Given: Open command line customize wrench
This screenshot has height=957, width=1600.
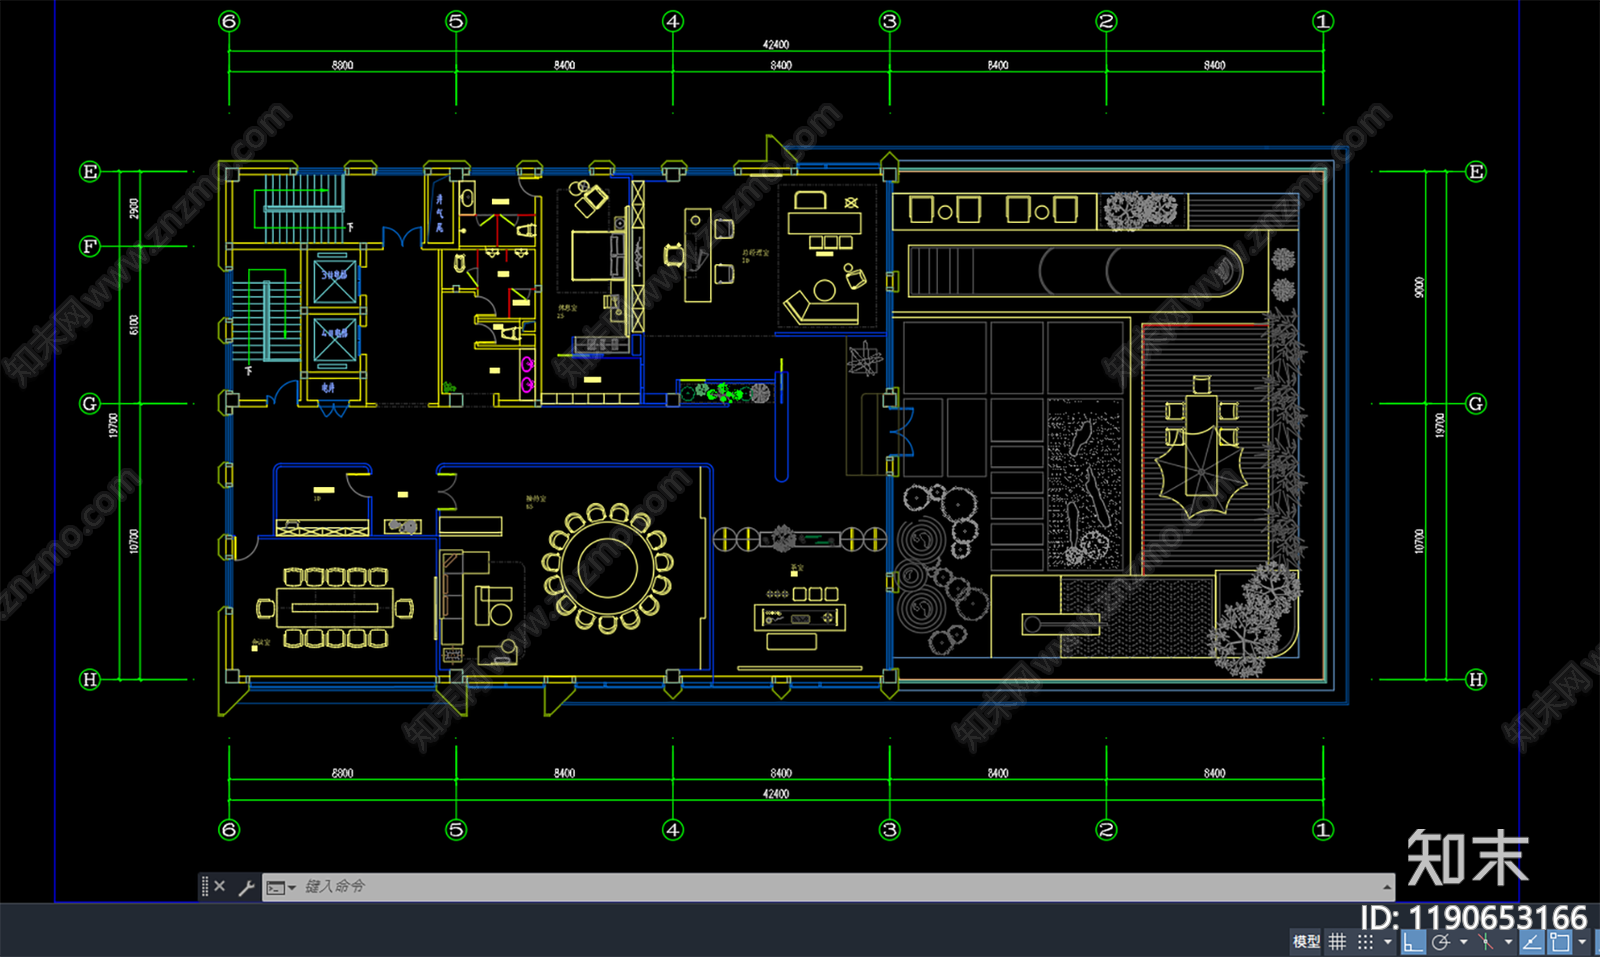Looking at the screenshot, I should pyautogui.click(x=246, y=887).
